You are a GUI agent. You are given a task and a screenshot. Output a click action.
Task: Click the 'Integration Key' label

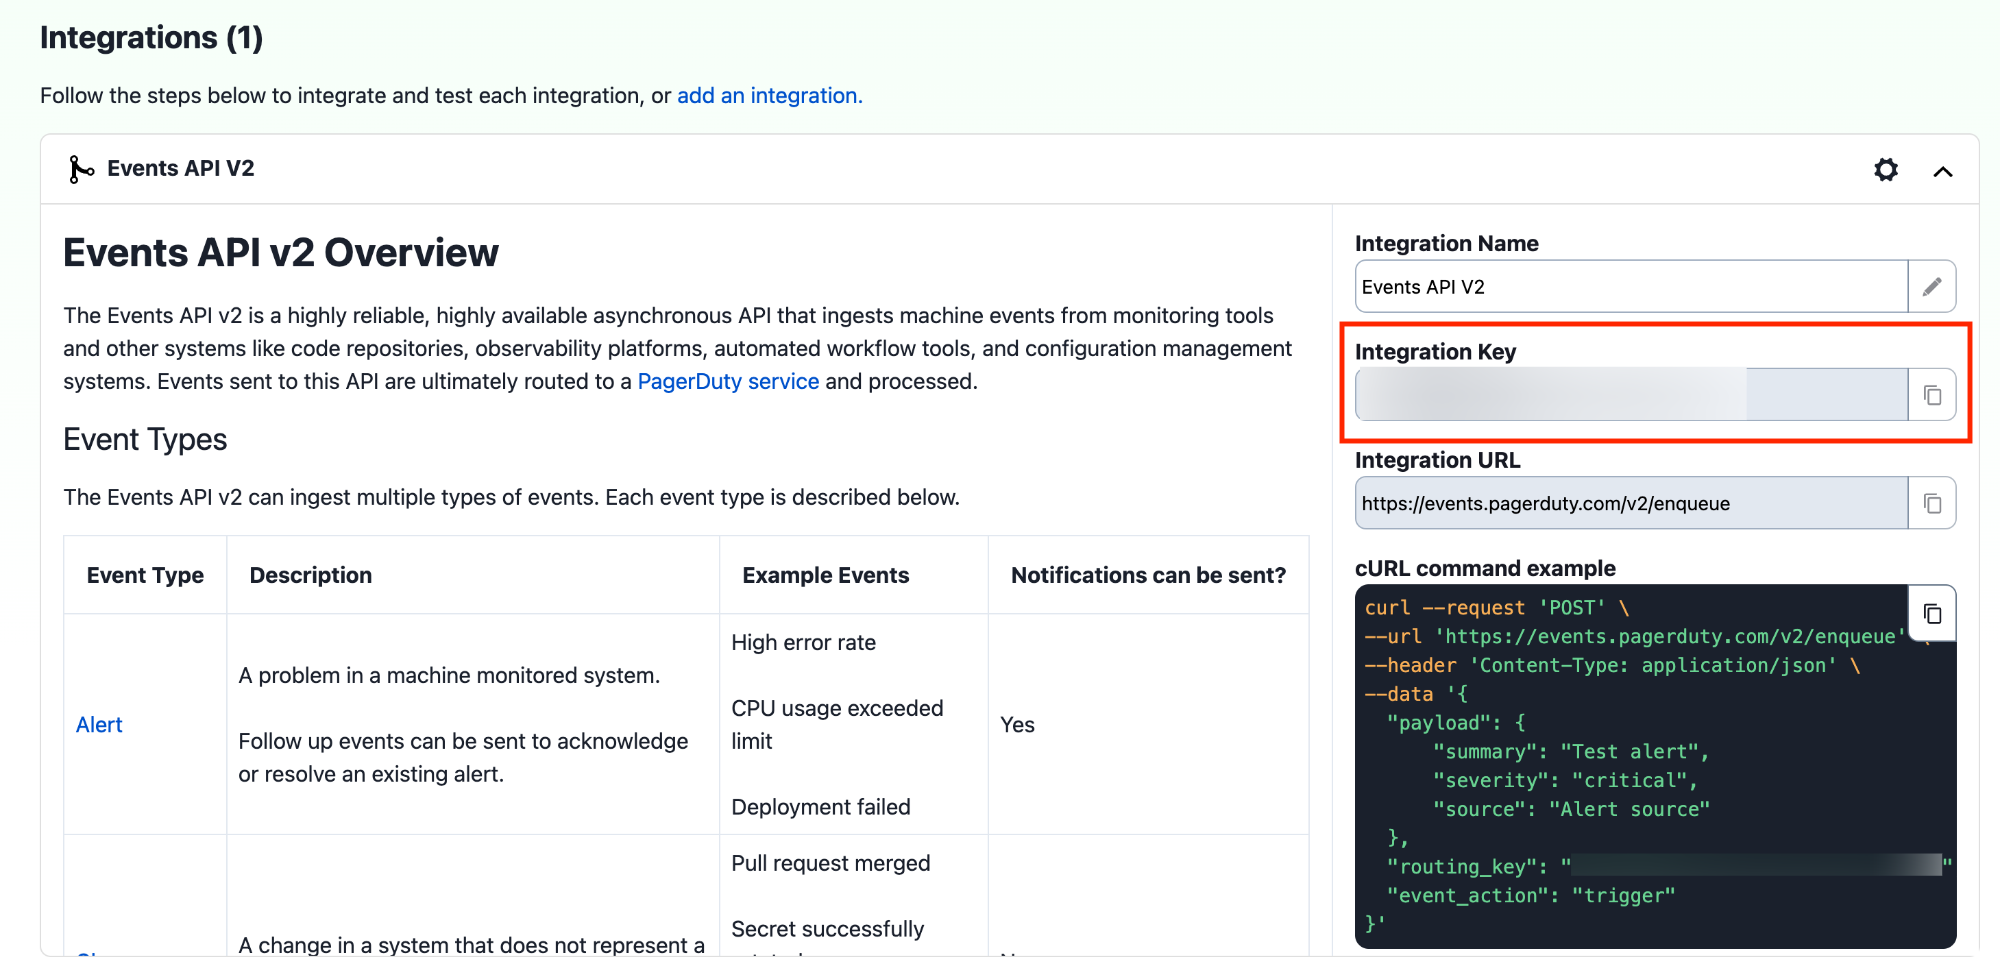pyautogui.click(x=1435, y=352)
